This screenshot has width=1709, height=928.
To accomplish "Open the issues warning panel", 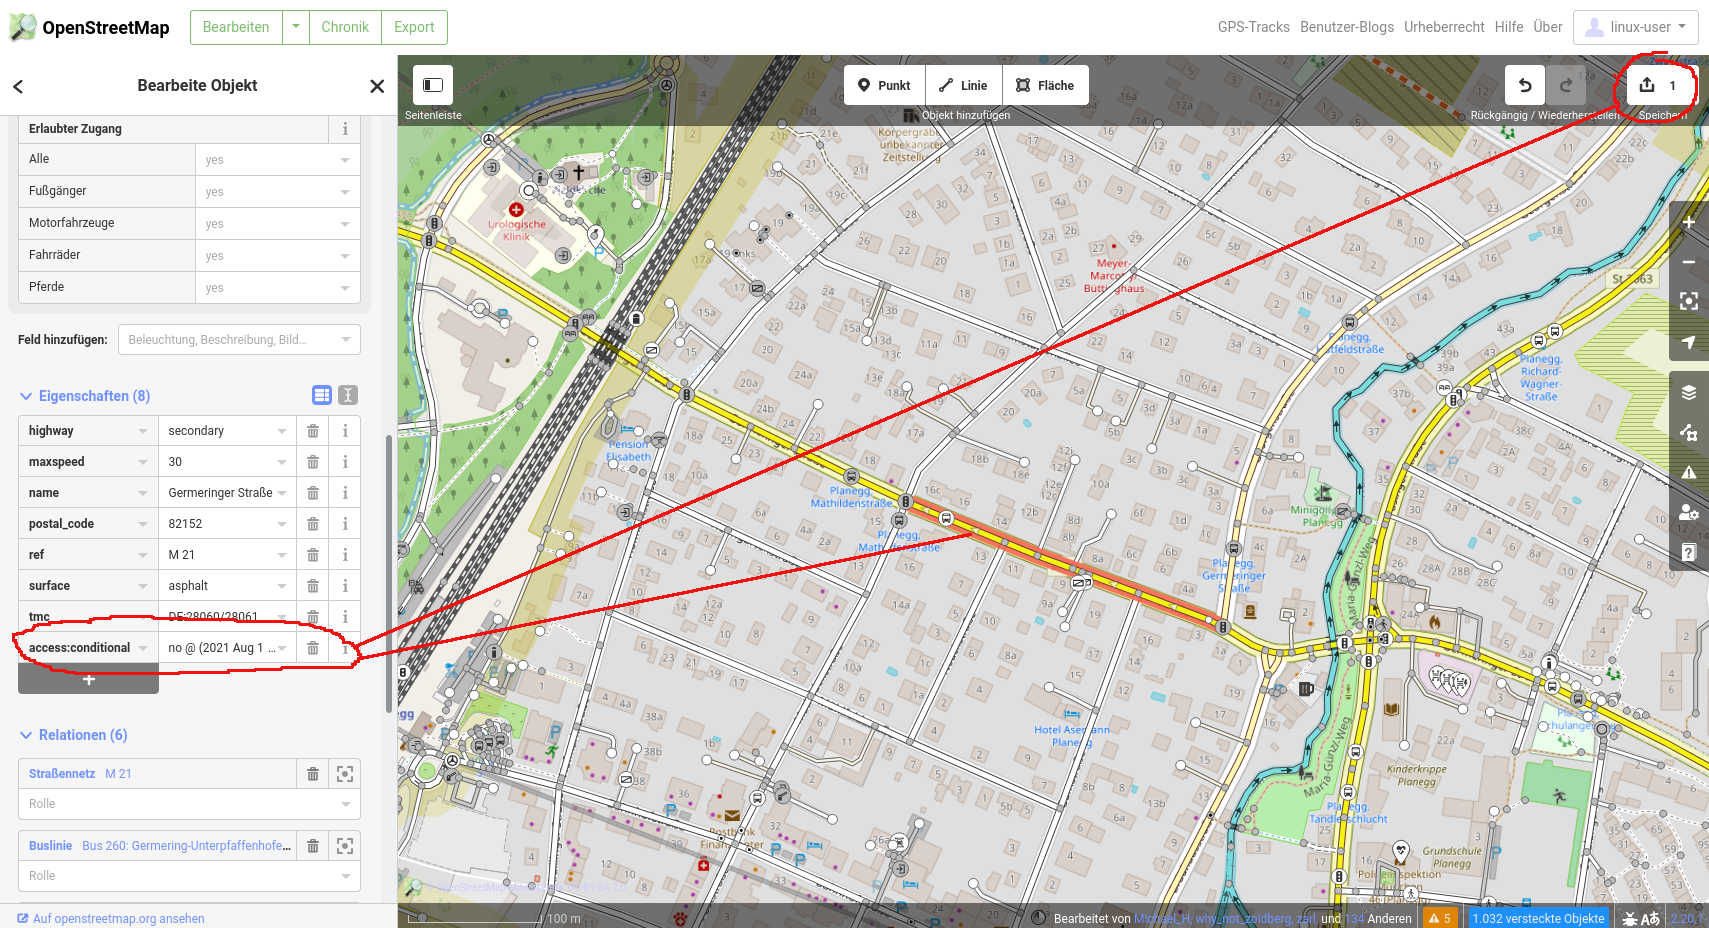I will tap(1689, 472).
